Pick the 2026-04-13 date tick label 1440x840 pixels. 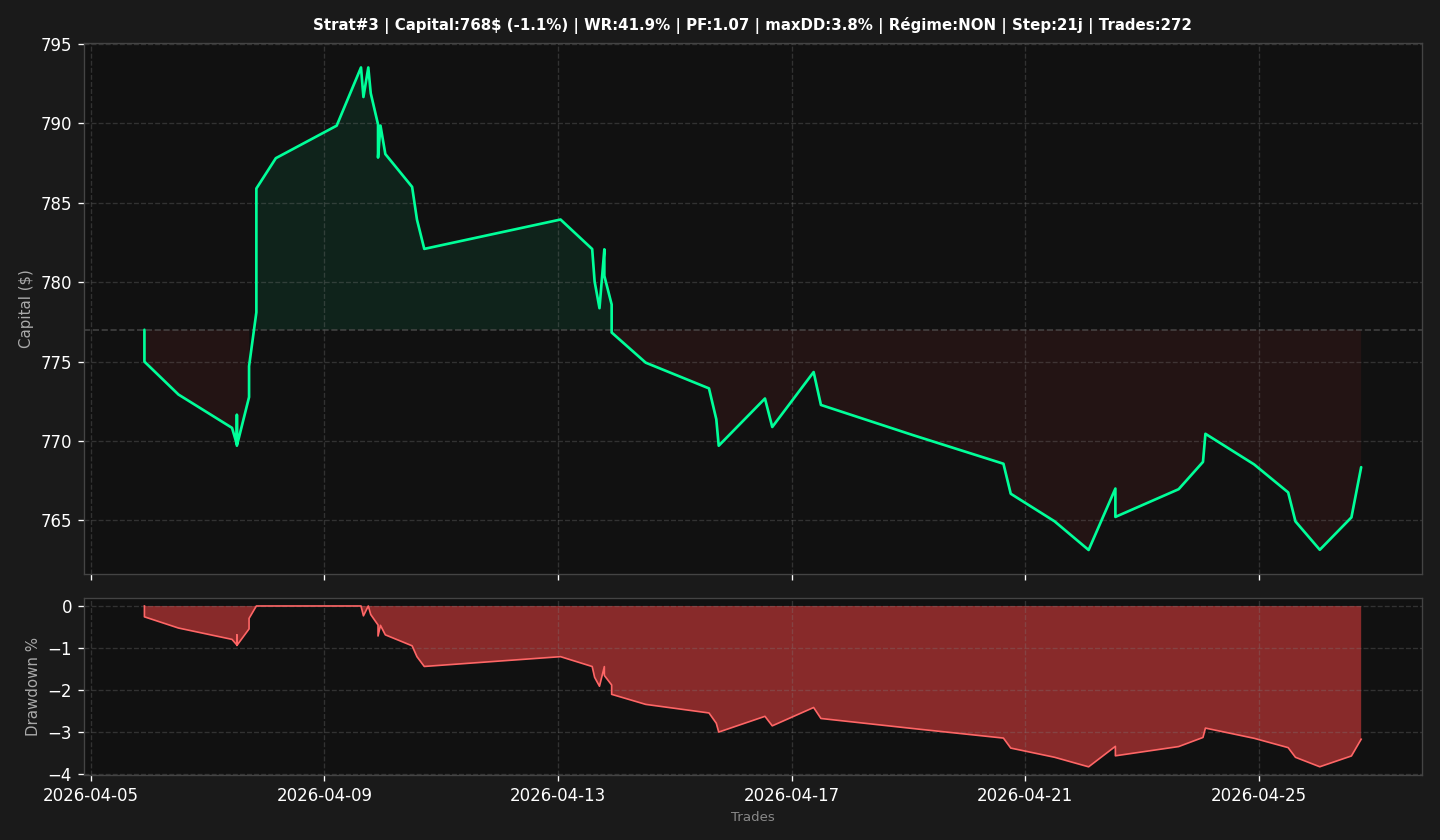tap(558, 795)
